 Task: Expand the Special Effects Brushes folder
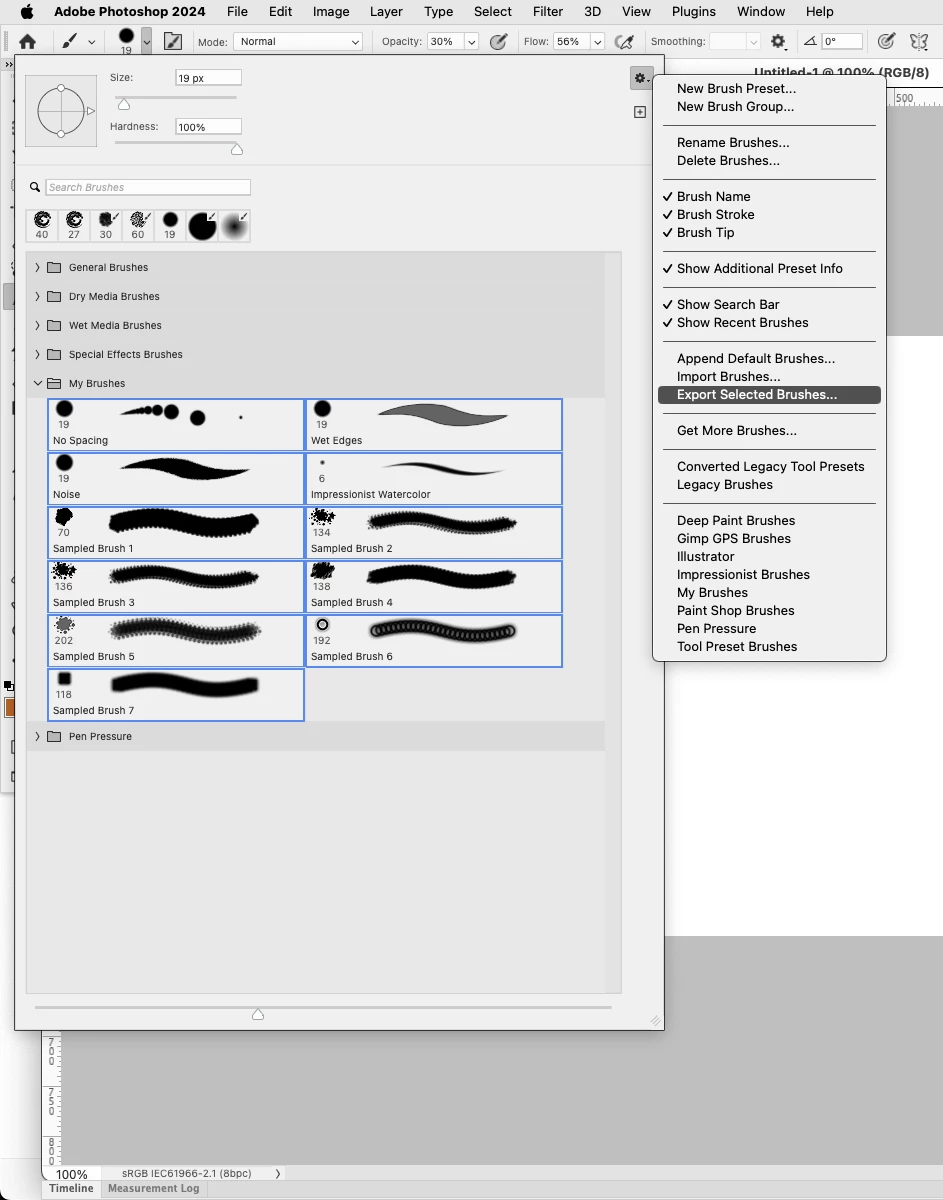click(x=38, y=355)
